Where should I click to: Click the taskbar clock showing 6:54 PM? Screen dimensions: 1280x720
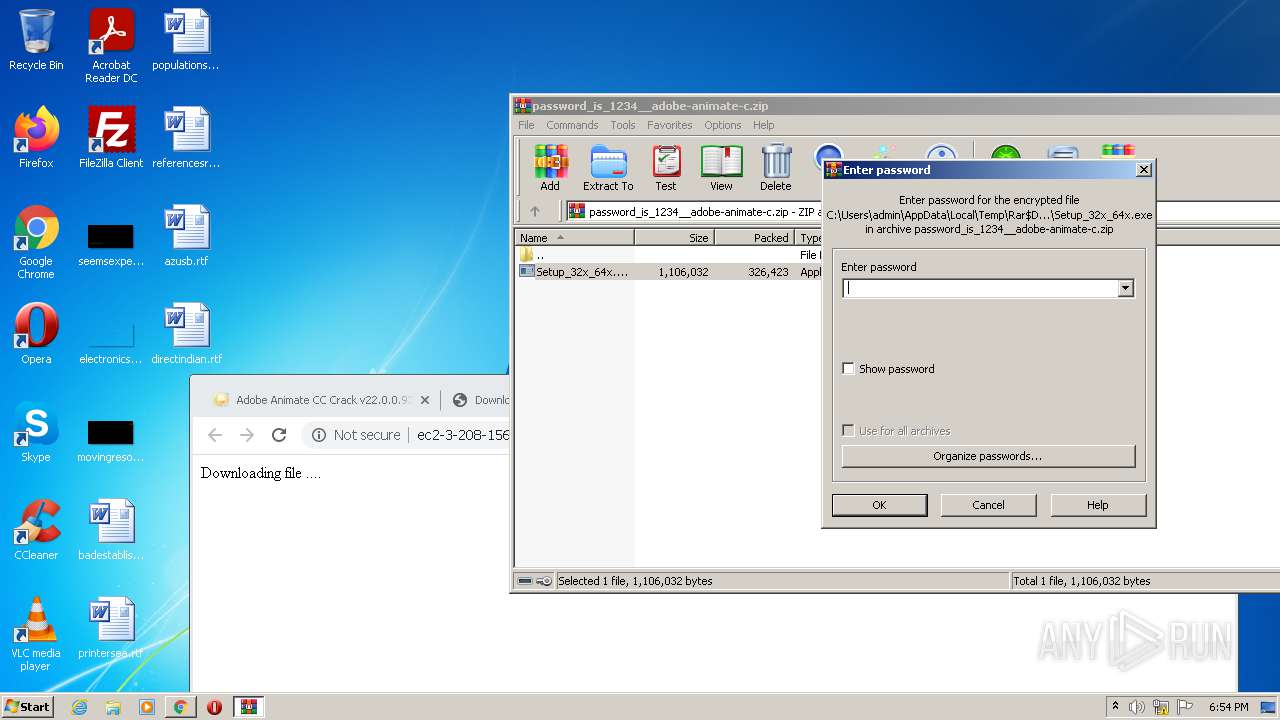(1228, 707)
